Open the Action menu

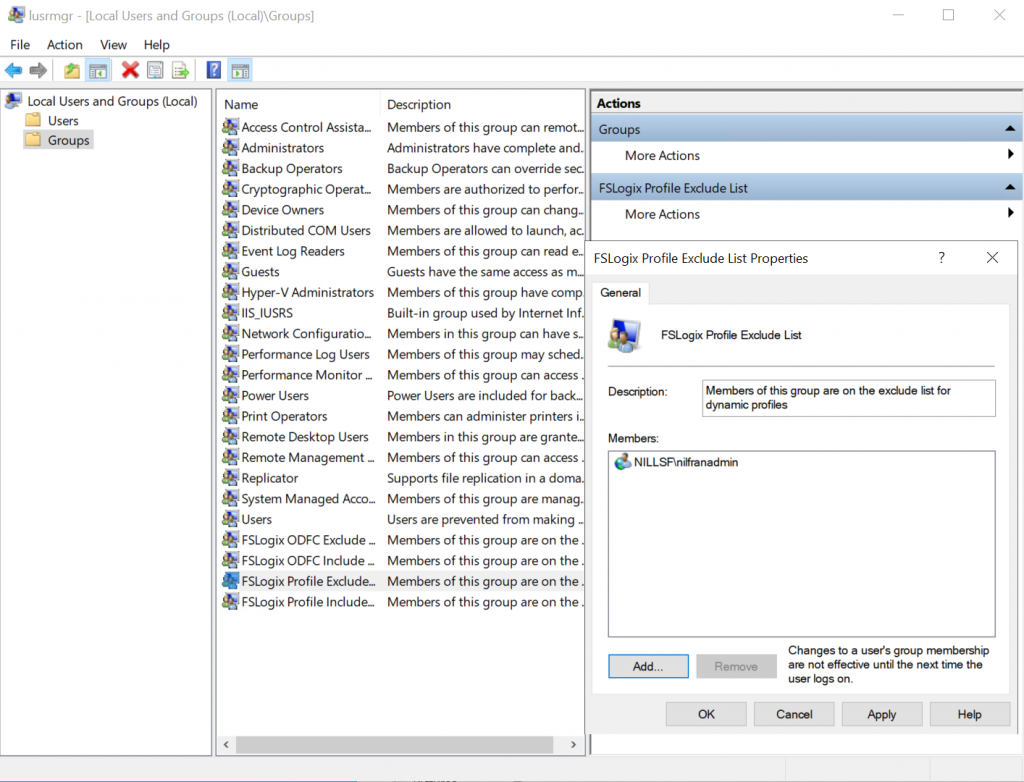pos(65,44)
